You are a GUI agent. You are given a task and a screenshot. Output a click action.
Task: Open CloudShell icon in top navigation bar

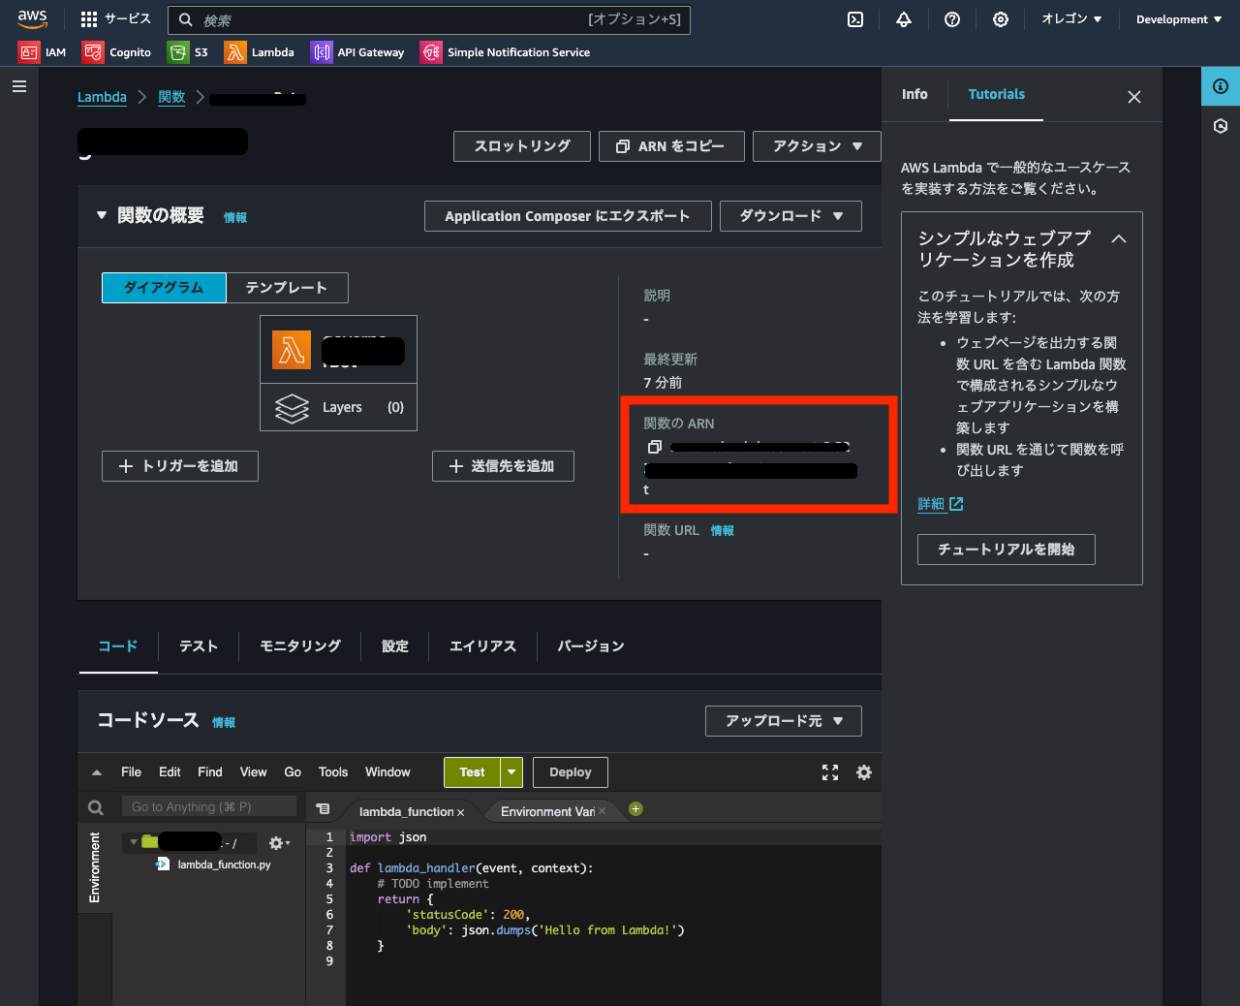(x=855, y=20)
